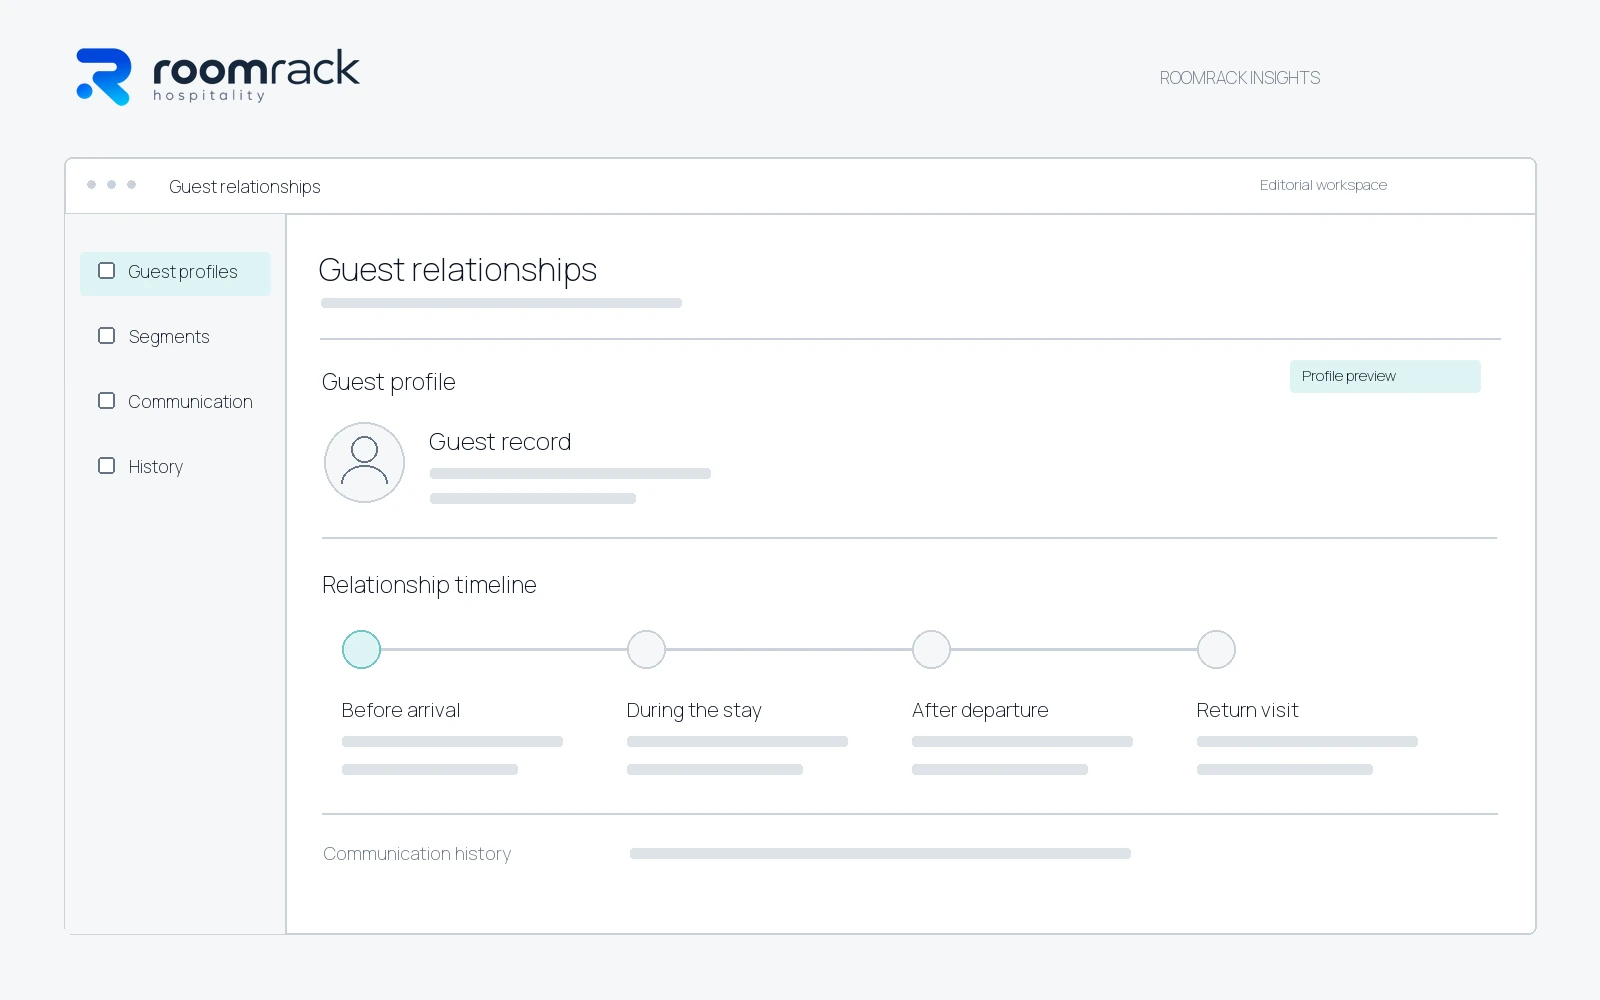Click the Communication history label
This screenshot has height=1000, width=1600.
417,854
